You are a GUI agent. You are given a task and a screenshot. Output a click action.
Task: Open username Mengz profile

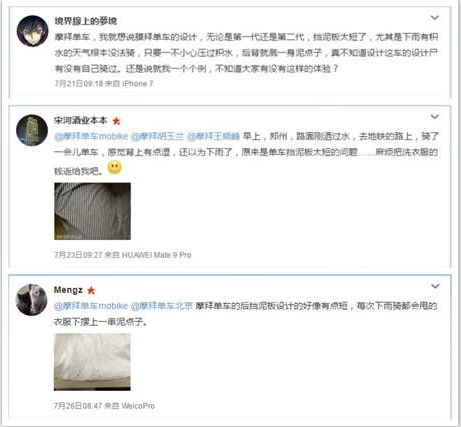point(68,290)
